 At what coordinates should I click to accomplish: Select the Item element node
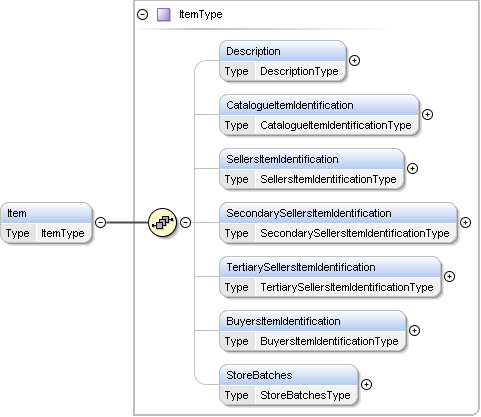[x=46, y=223]
